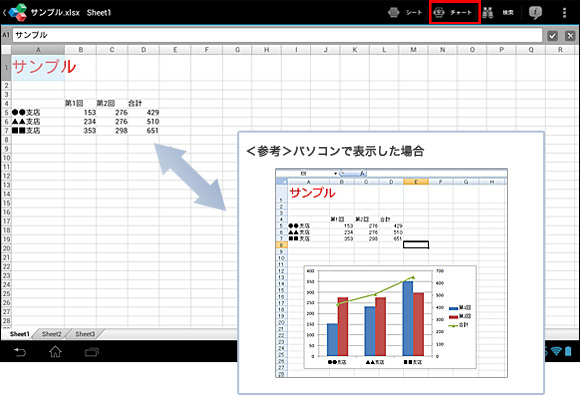Open the three-dot overflow menu
This screenshot has height=395, width=580.
tap(564, 13)
